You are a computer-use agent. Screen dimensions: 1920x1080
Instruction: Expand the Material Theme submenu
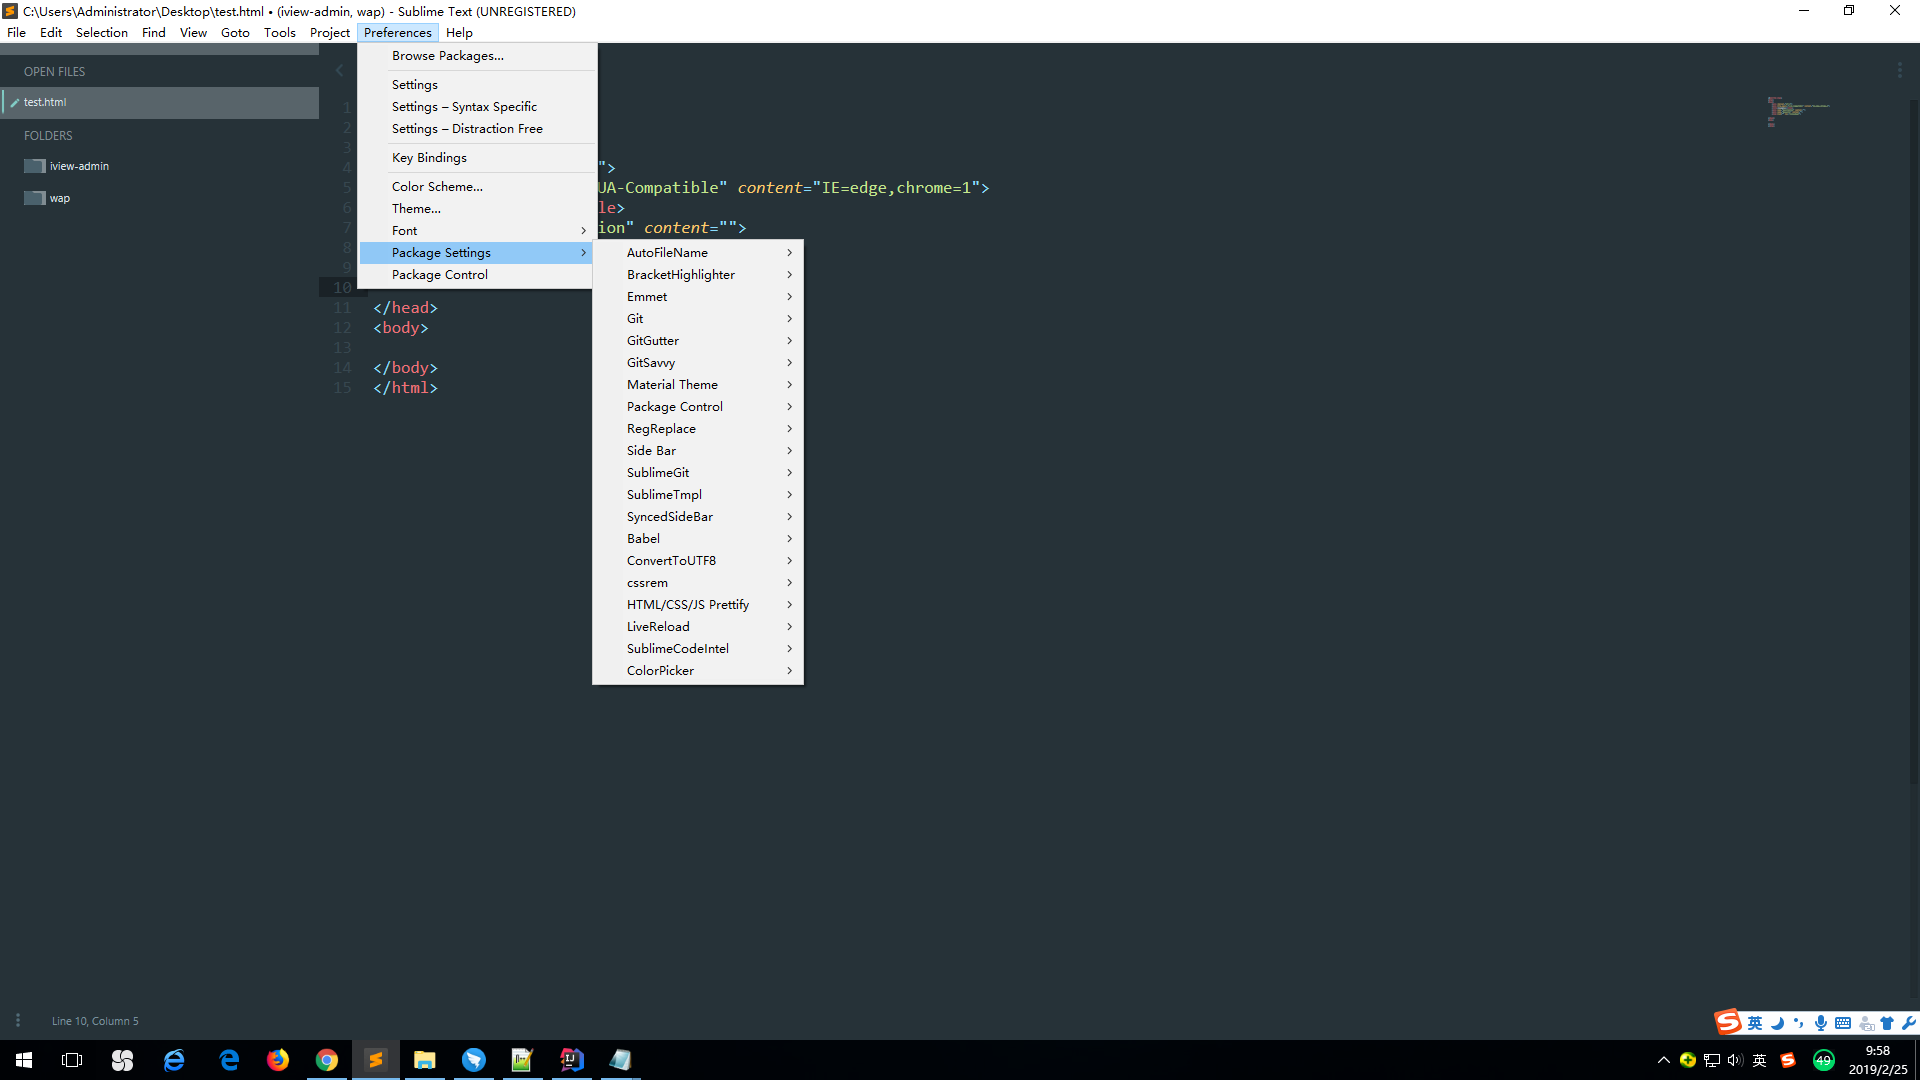point(698,385)
